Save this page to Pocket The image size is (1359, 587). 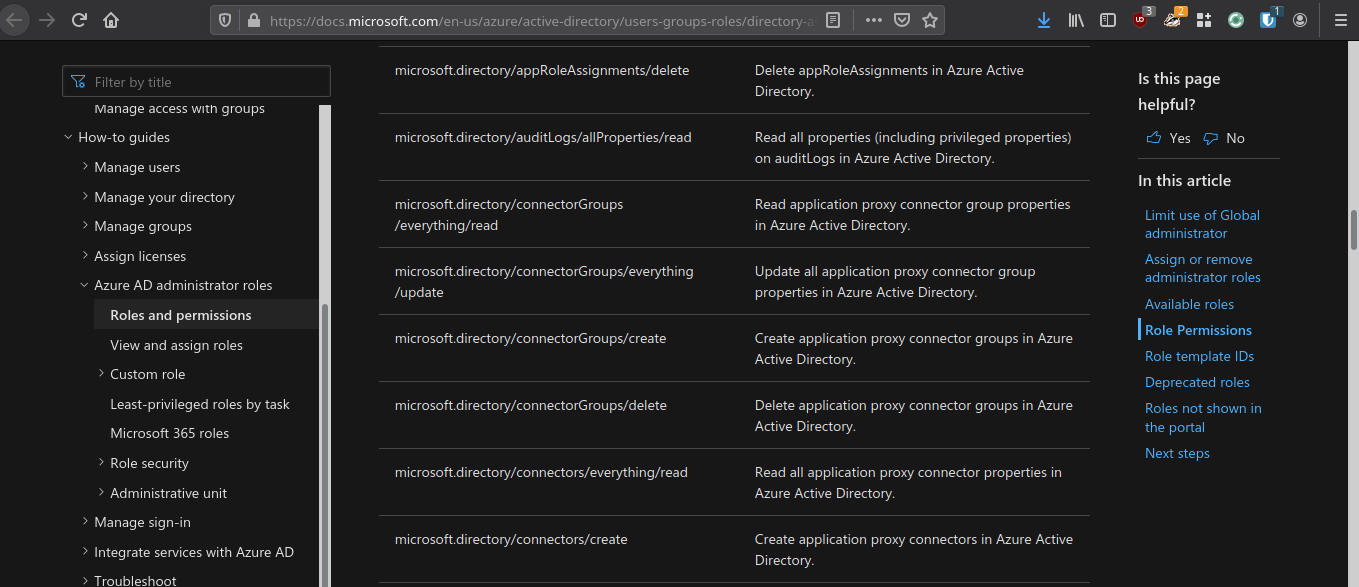902,20
